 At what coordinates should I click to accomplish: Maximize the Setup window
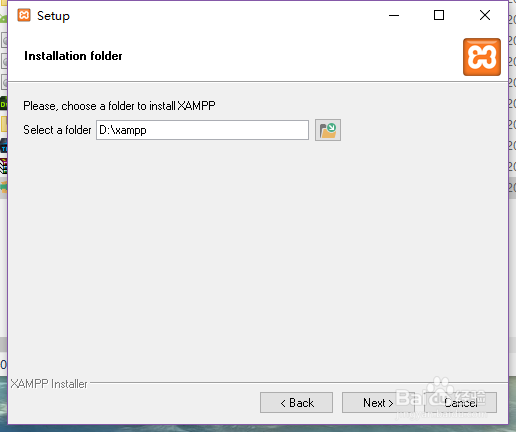[x=439, y=15]
